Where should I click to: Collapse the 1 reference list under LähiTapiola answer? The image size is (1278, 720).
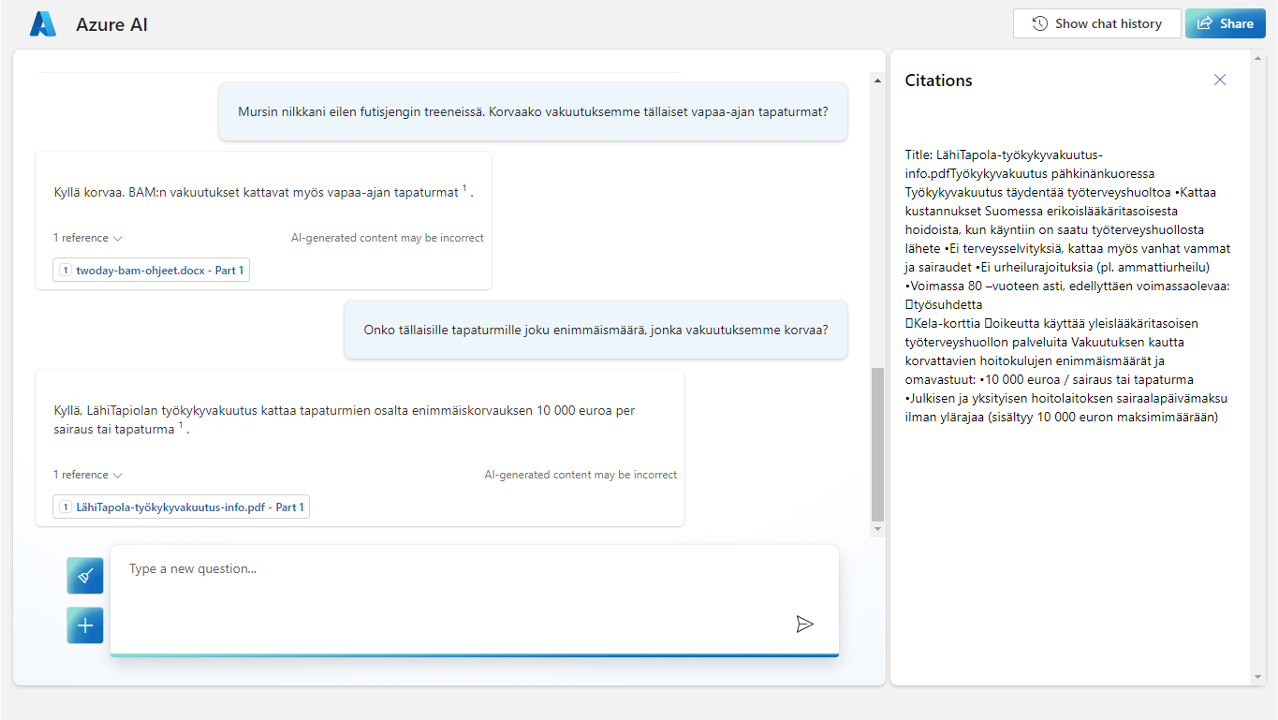point(88,475)
